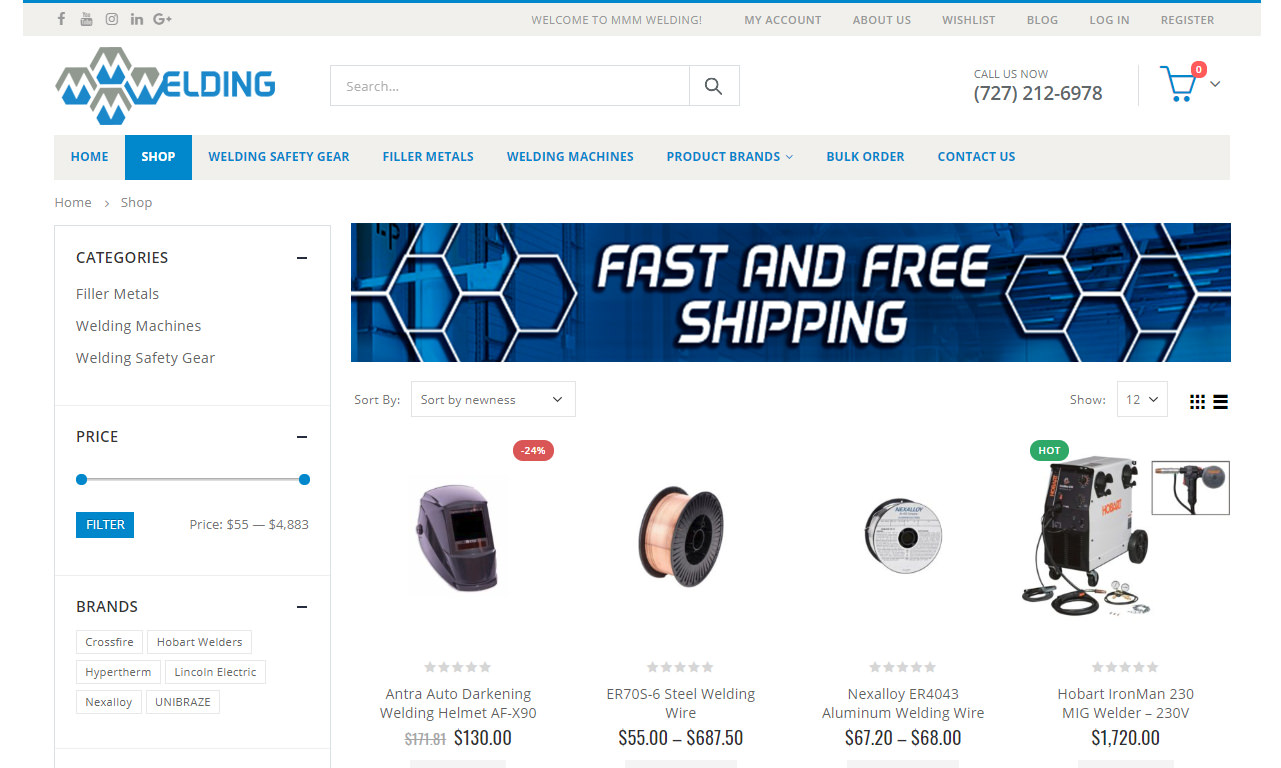Click the blue Filter button

(x=105, y=525)
